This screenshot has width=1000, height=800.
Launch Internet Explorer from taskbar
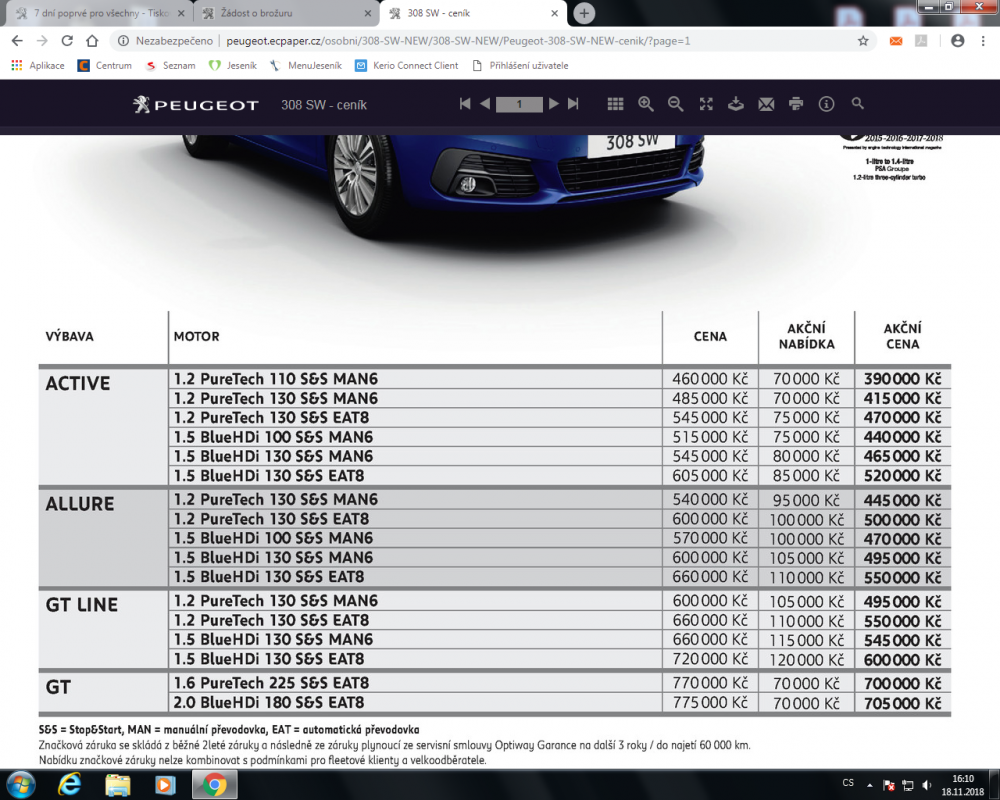click(69, 785)
